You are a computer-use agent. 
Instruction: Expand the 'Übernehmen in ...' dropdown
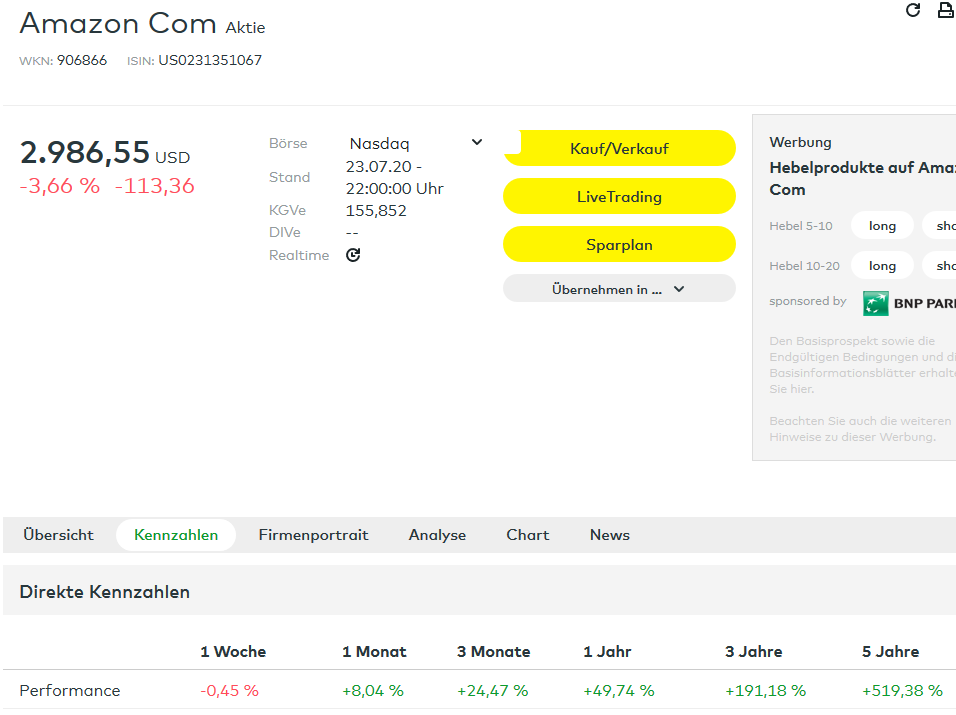click(619, 289)
